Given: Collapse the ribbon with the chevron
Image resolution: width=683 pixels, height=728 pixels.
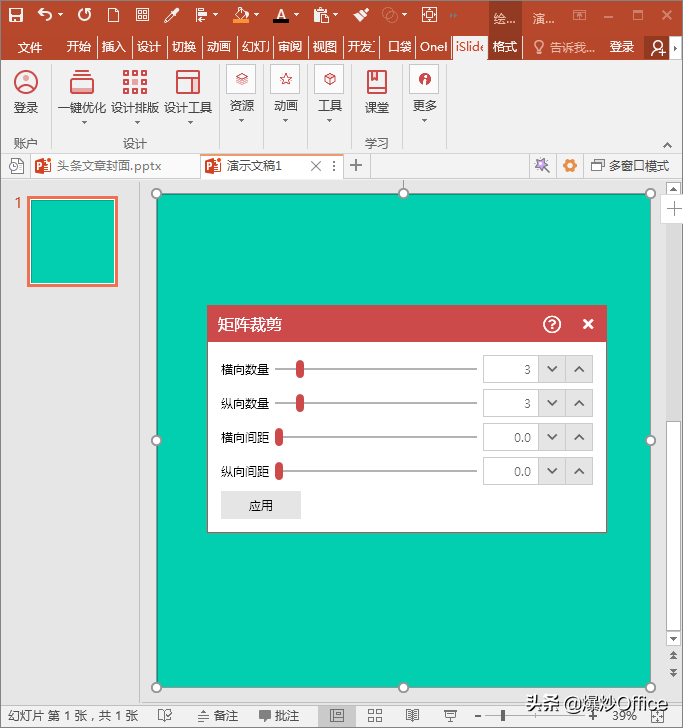Looking at the screenshot, I should point(667,145).
